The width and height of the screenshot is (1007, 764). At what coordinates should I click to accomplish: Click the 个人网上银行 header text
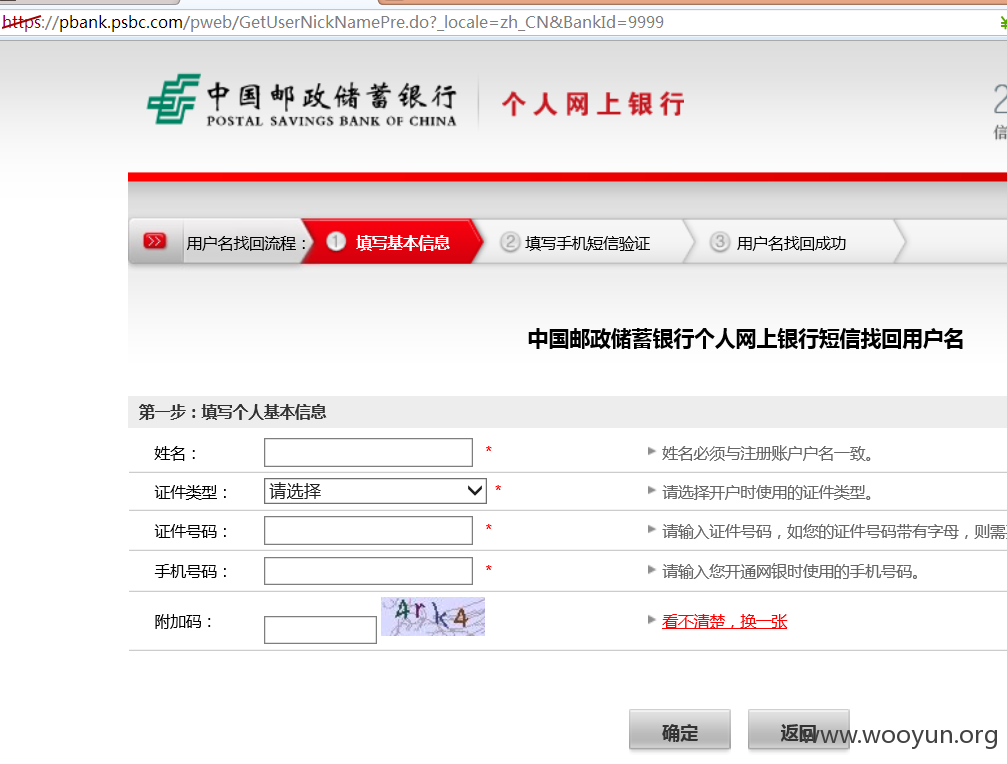(593, 104)
